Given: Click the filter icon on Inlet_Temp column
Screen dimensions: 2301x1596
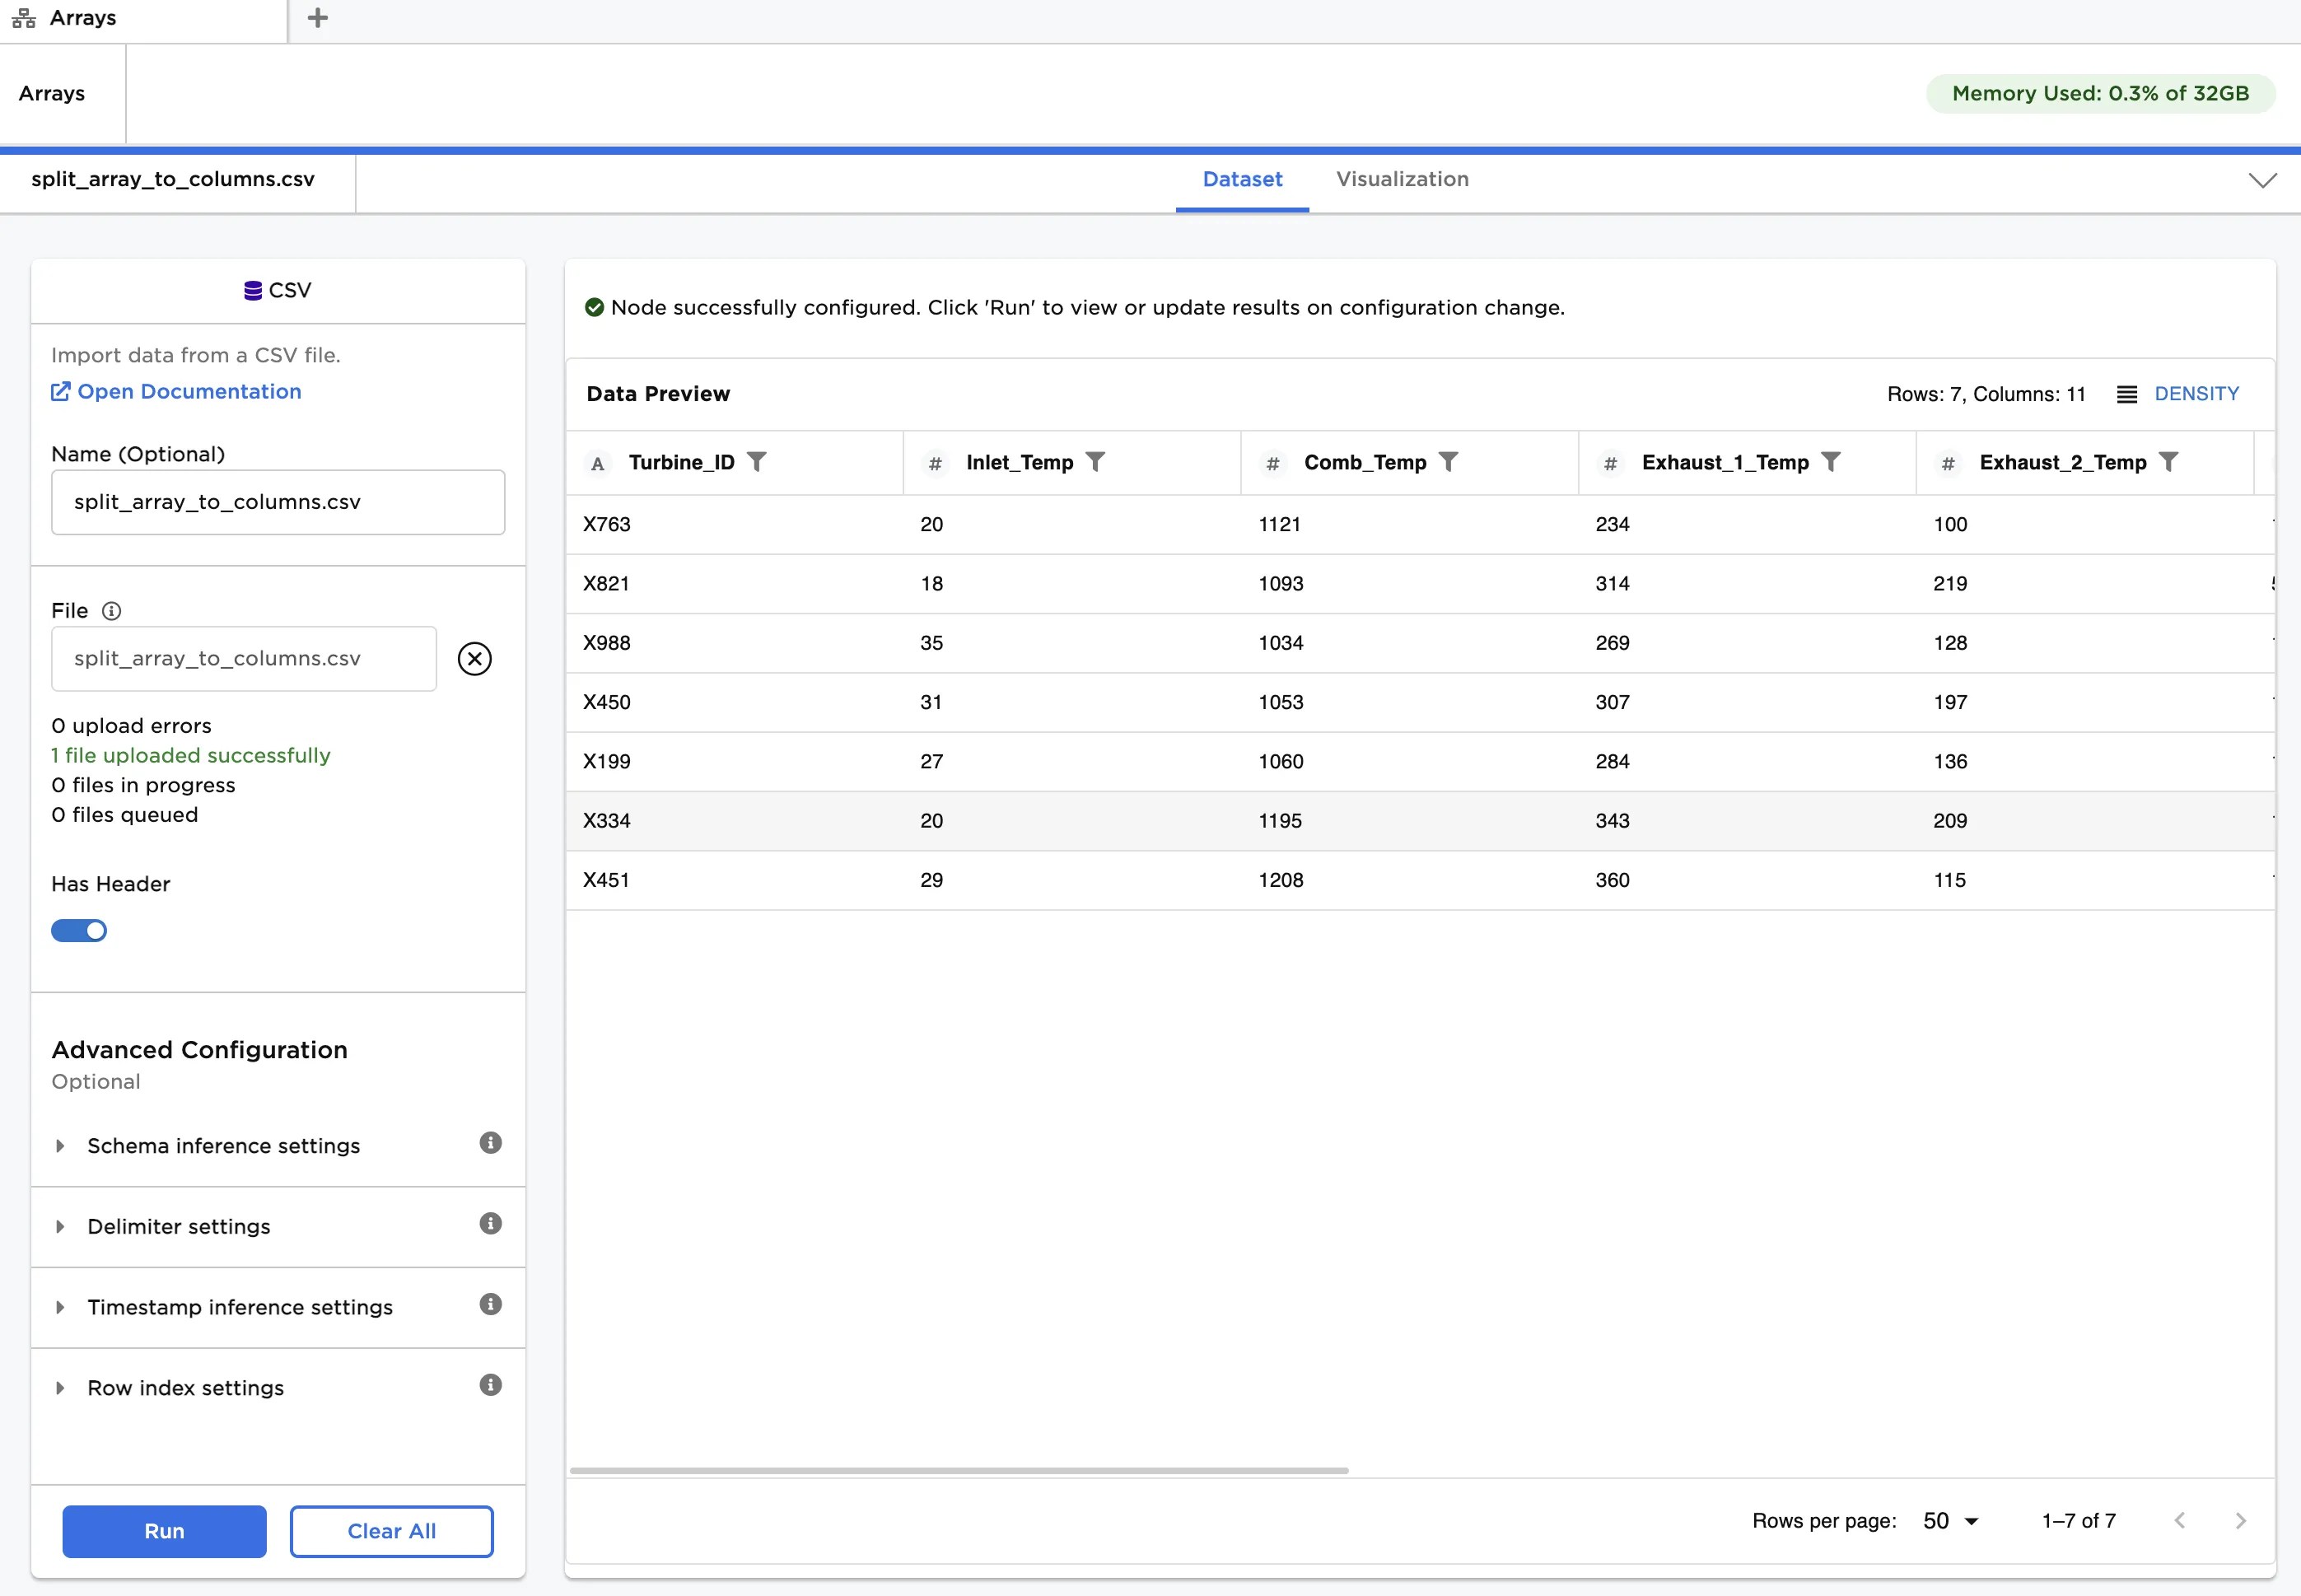Looking at the screenshot, I should pyautogui.click(x=1095, y=462).
